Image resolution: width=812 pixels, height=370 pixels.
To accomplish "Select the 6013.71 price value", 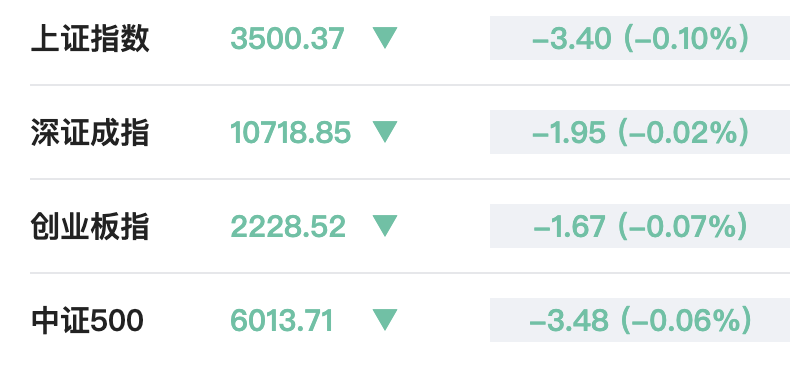I will tap(282, 320).
